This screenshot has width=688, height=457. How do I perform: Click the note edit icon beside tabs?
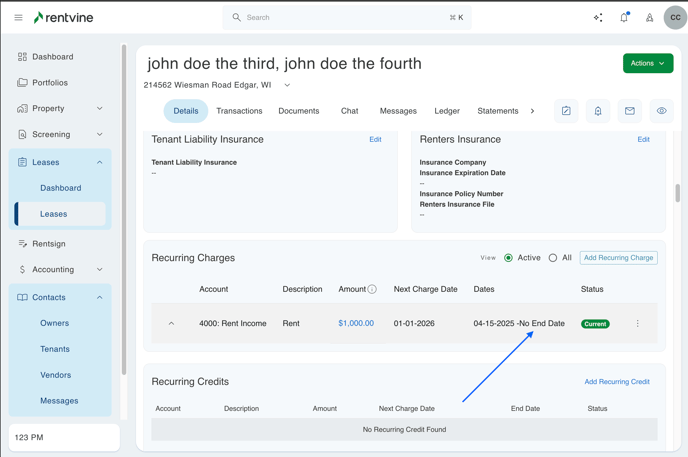[x=566, y=111]
